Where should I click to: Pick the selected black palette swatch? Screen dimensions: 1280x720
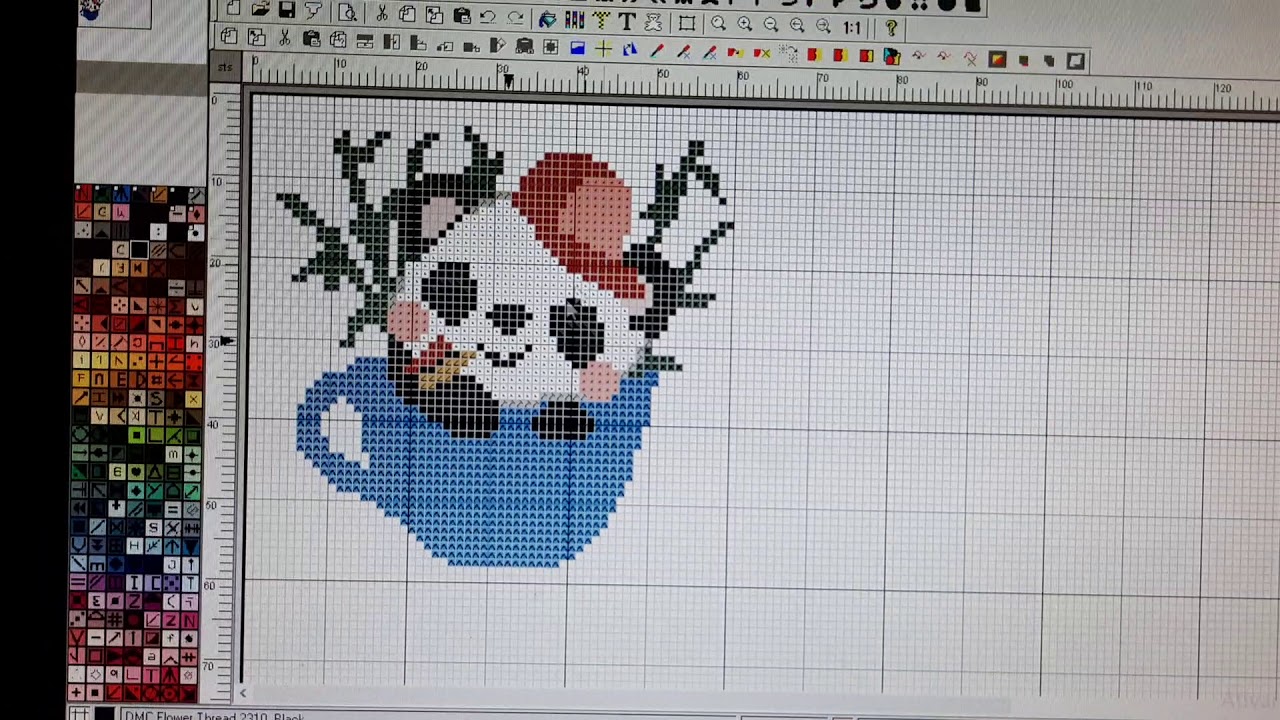pyautogui.click(x=139, y=249)
